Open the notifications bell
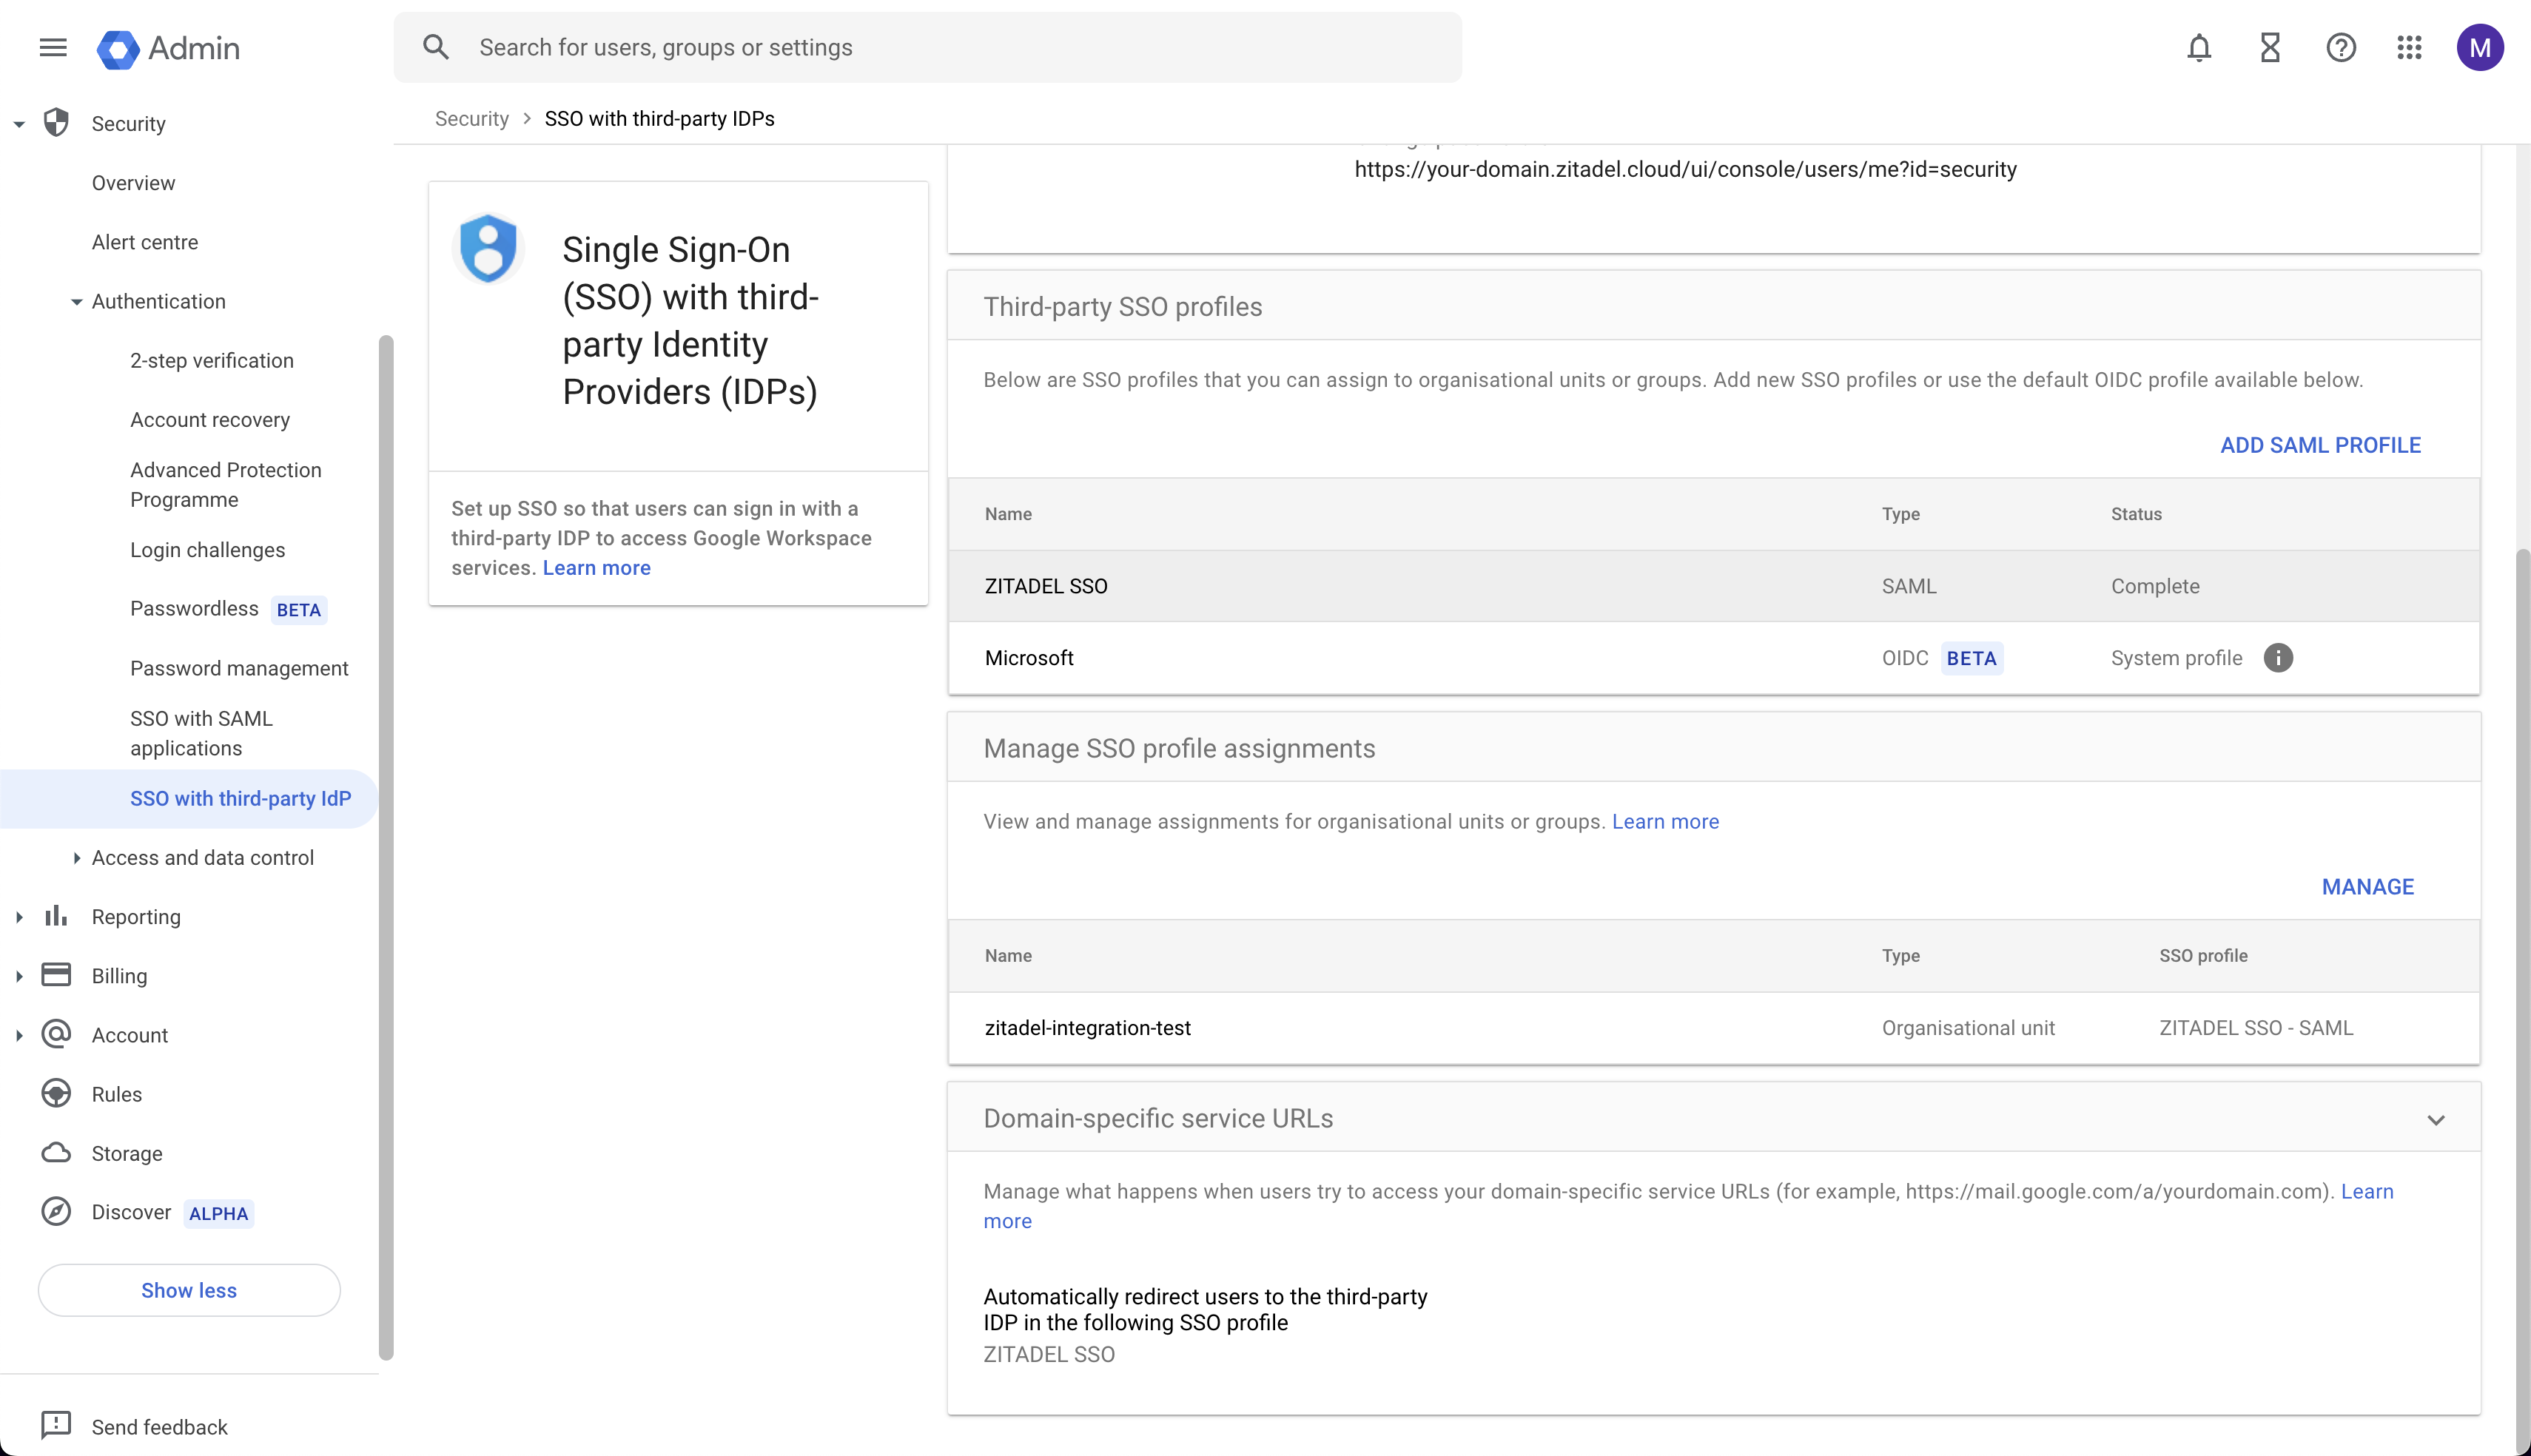This screenshot has width=2531, height=1456. coord(2200,47)
